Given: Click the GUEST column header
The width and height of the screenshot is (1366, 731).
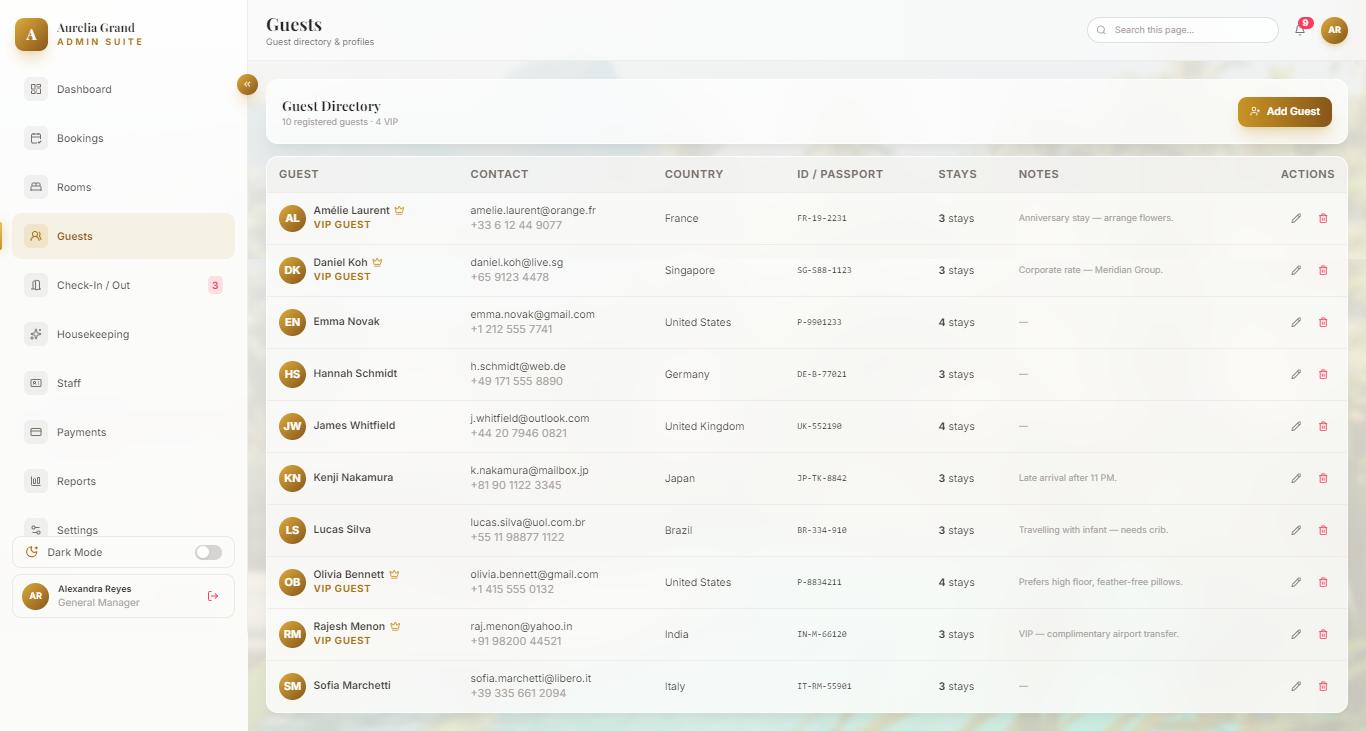Looking at the screenshot, I should pos(299,174).
